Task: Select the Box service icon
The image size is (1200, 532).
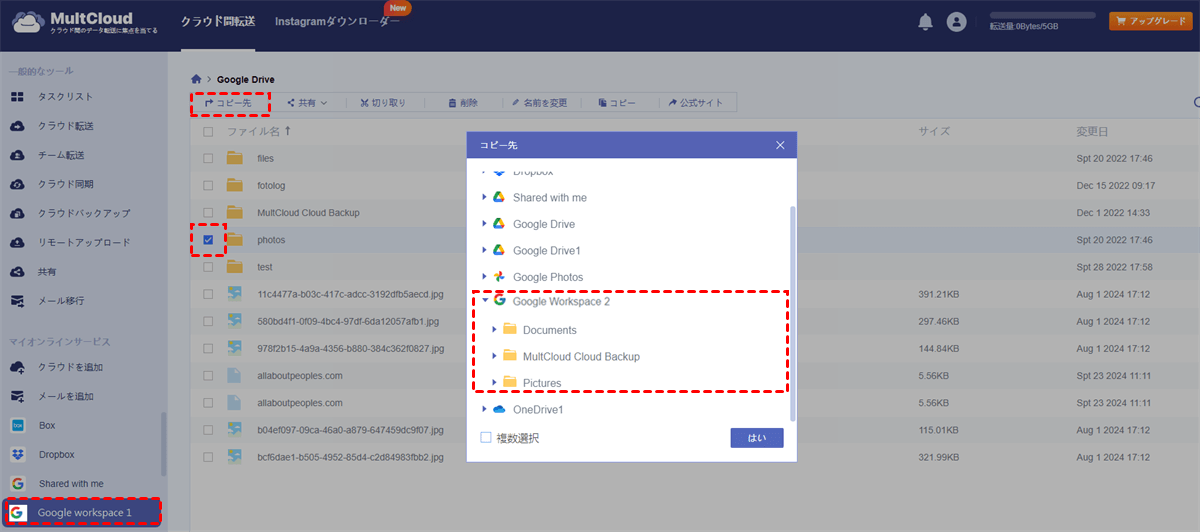Action: 17,425
